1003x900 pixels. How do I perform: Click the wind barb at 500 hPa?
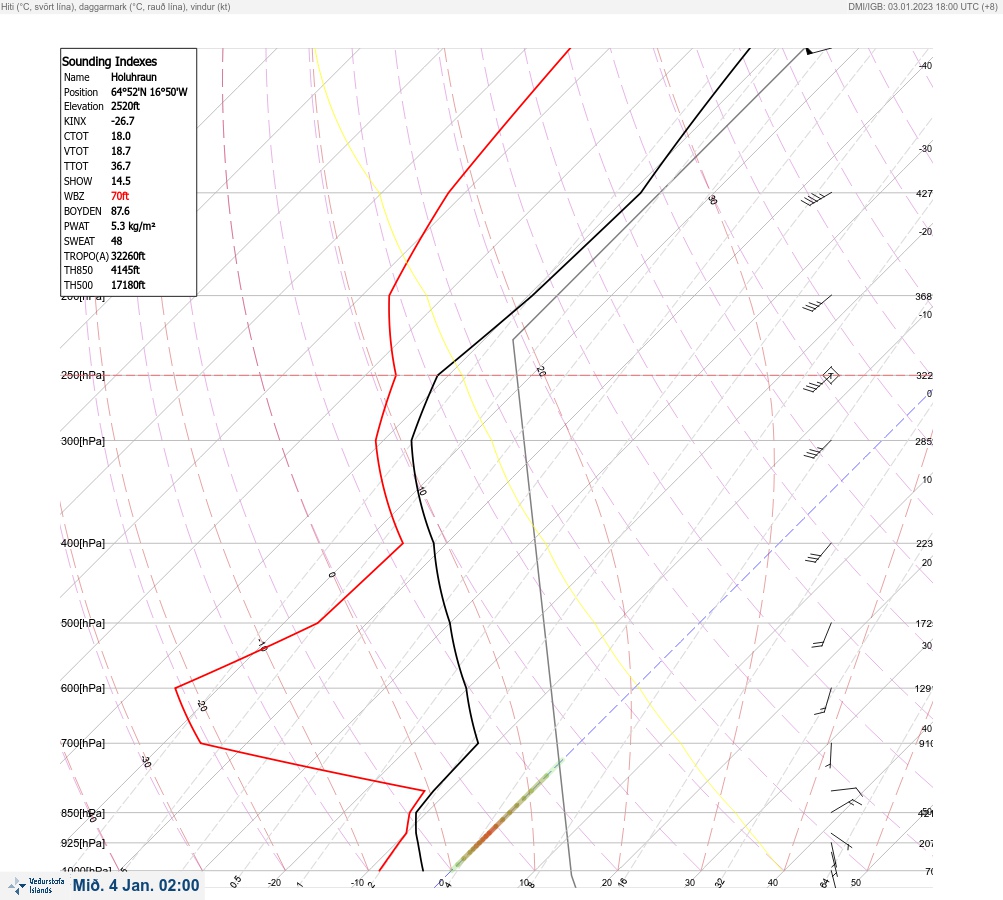pyautogui.click(x=823, y=635)
